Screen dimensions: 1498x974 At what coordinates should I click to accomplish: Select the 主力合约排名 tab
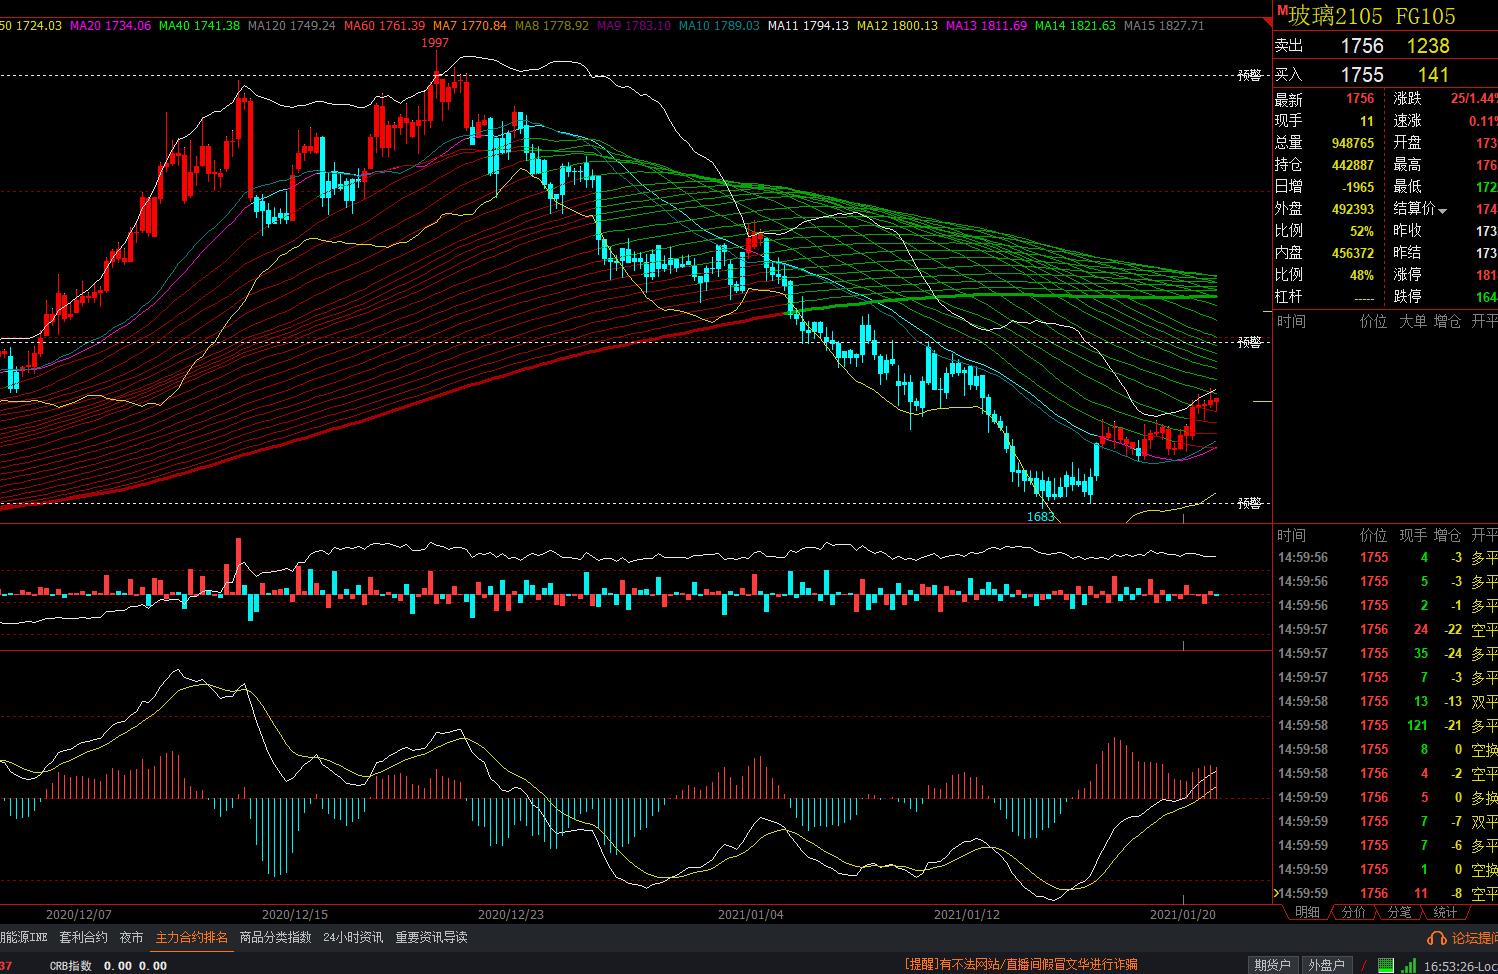[191, 938]
